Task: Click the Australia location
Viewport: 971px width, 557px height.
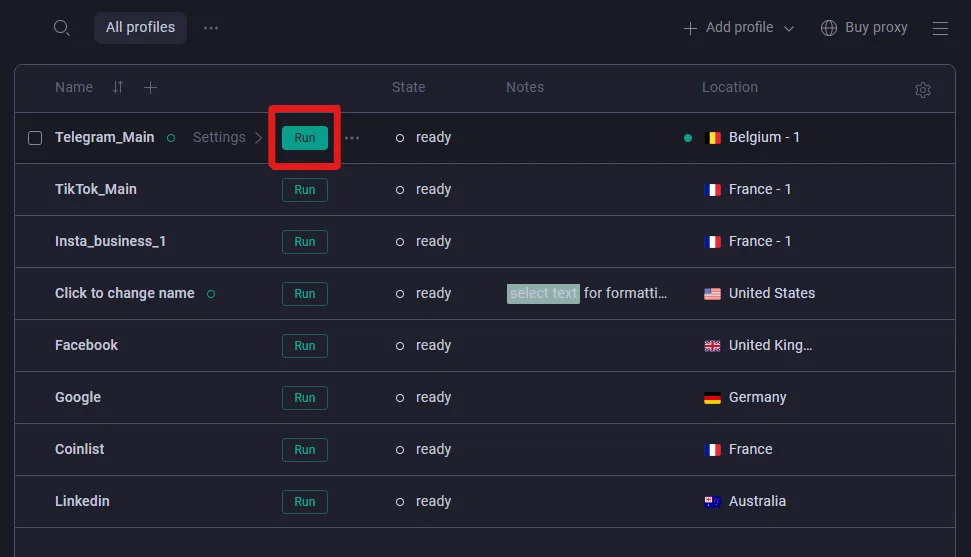Action: click(x=757, y=501)
